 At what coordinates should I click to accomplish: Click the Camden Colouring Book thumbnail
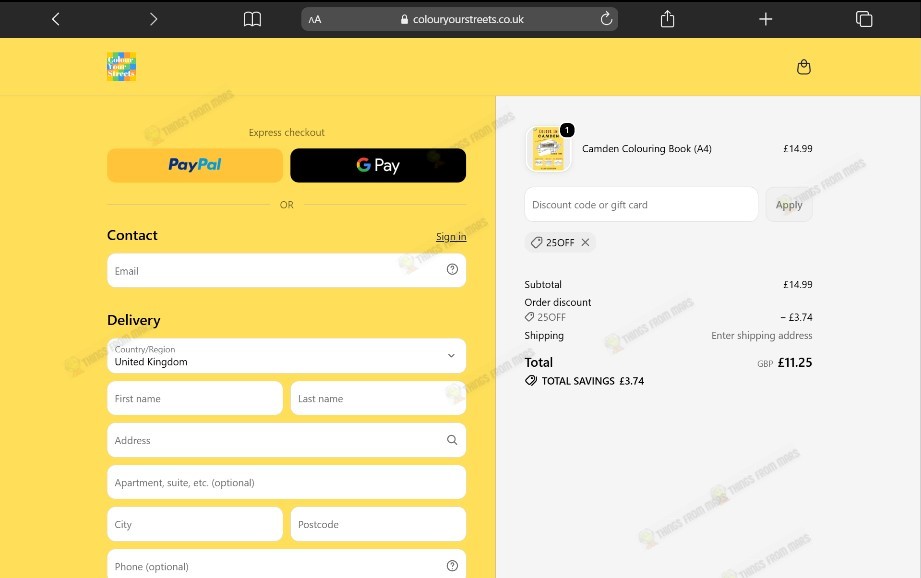(x=549, y=149)
